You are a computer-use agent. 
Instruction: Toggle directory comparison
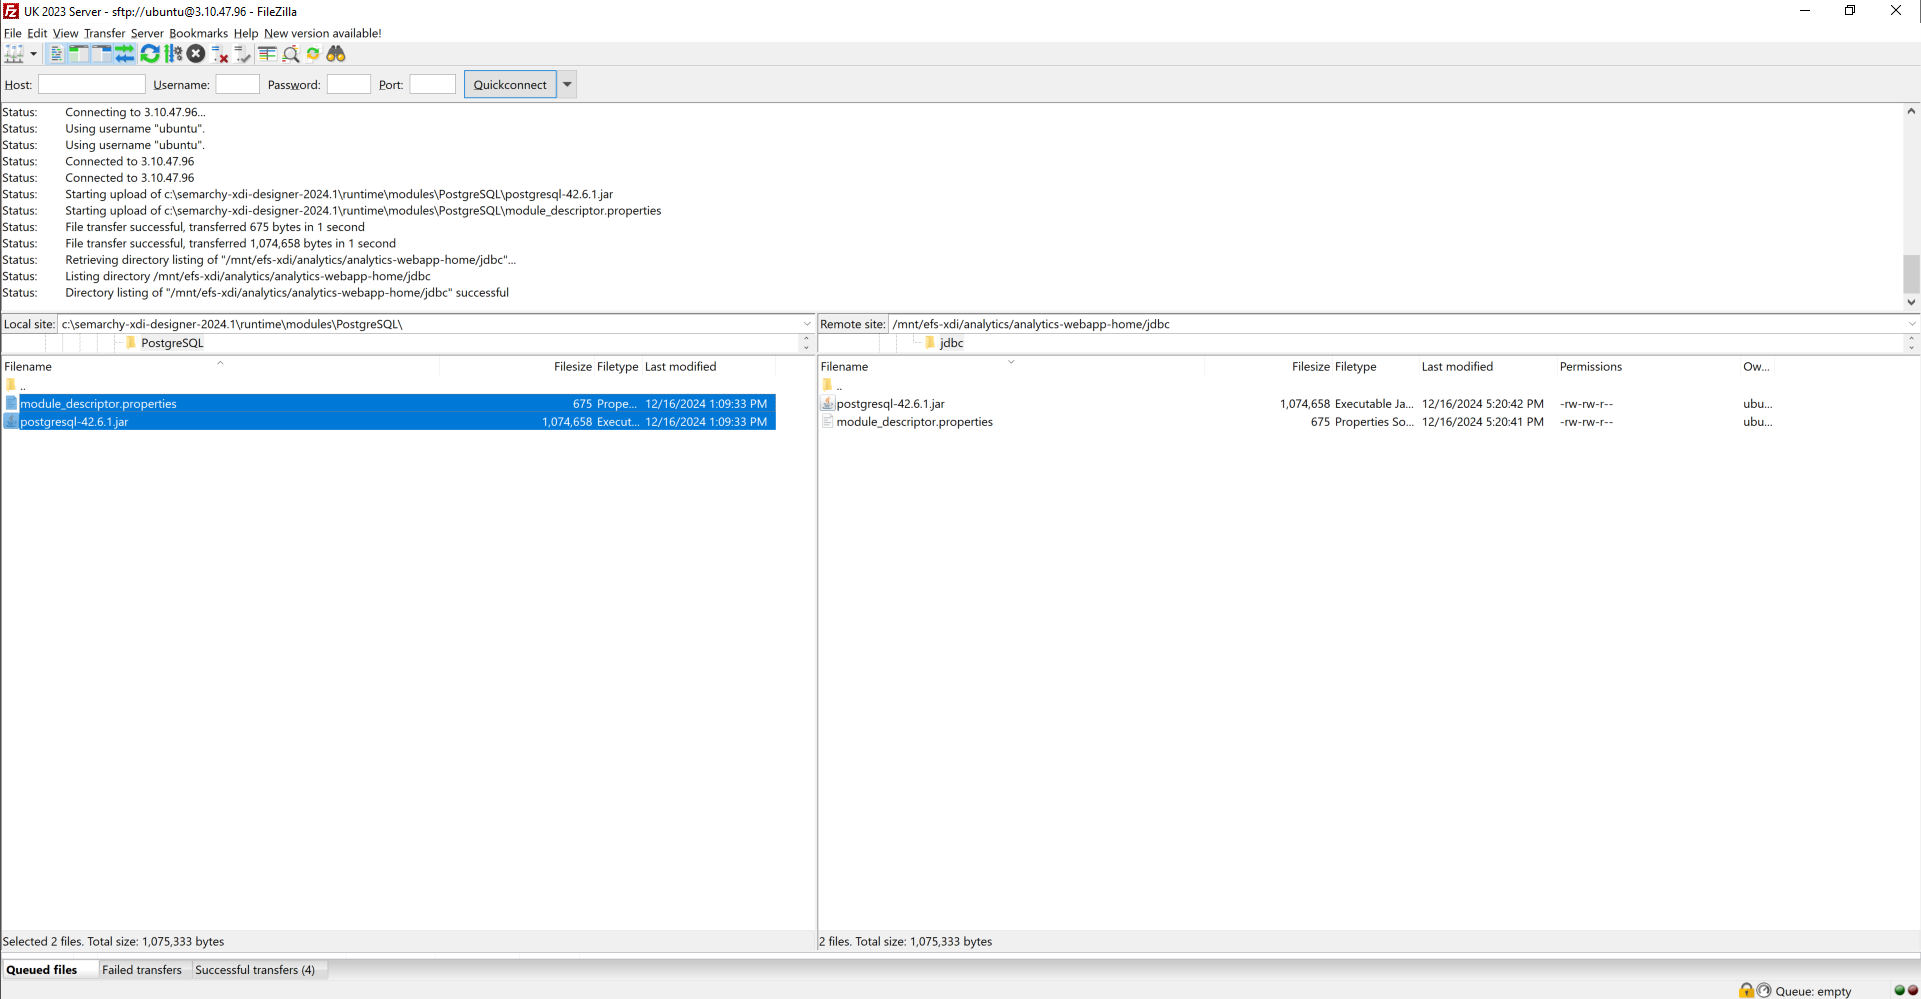point(290,54)
